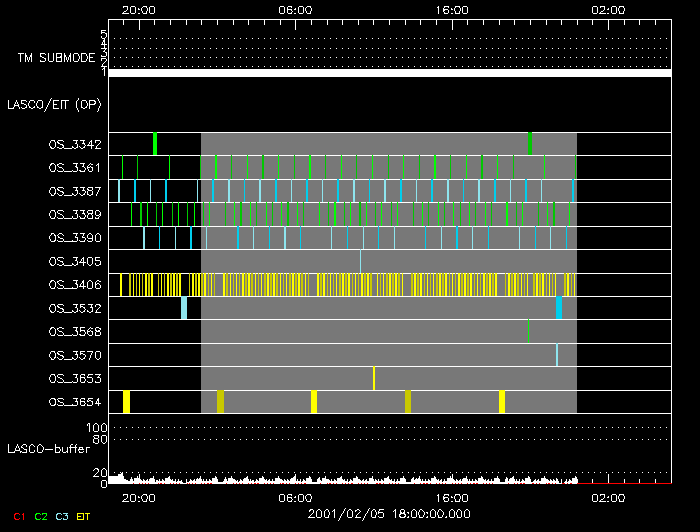Select the green marker in OS_3568 row
This screenshot has width=700, height=532.
pyautogui.click(x=528, y=331)
